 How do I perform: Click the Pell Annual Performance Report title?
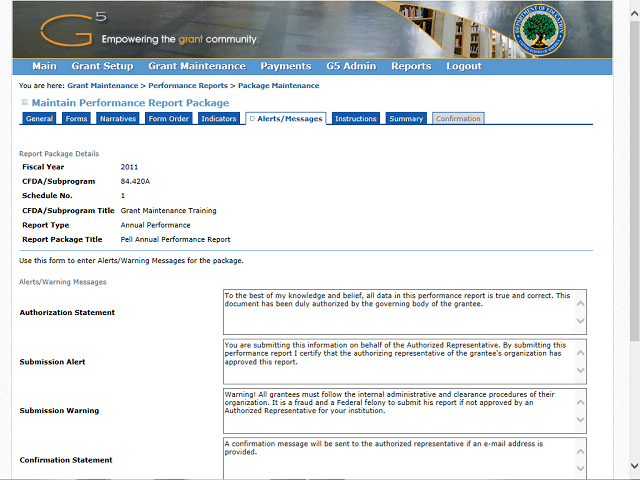(176, 240)
